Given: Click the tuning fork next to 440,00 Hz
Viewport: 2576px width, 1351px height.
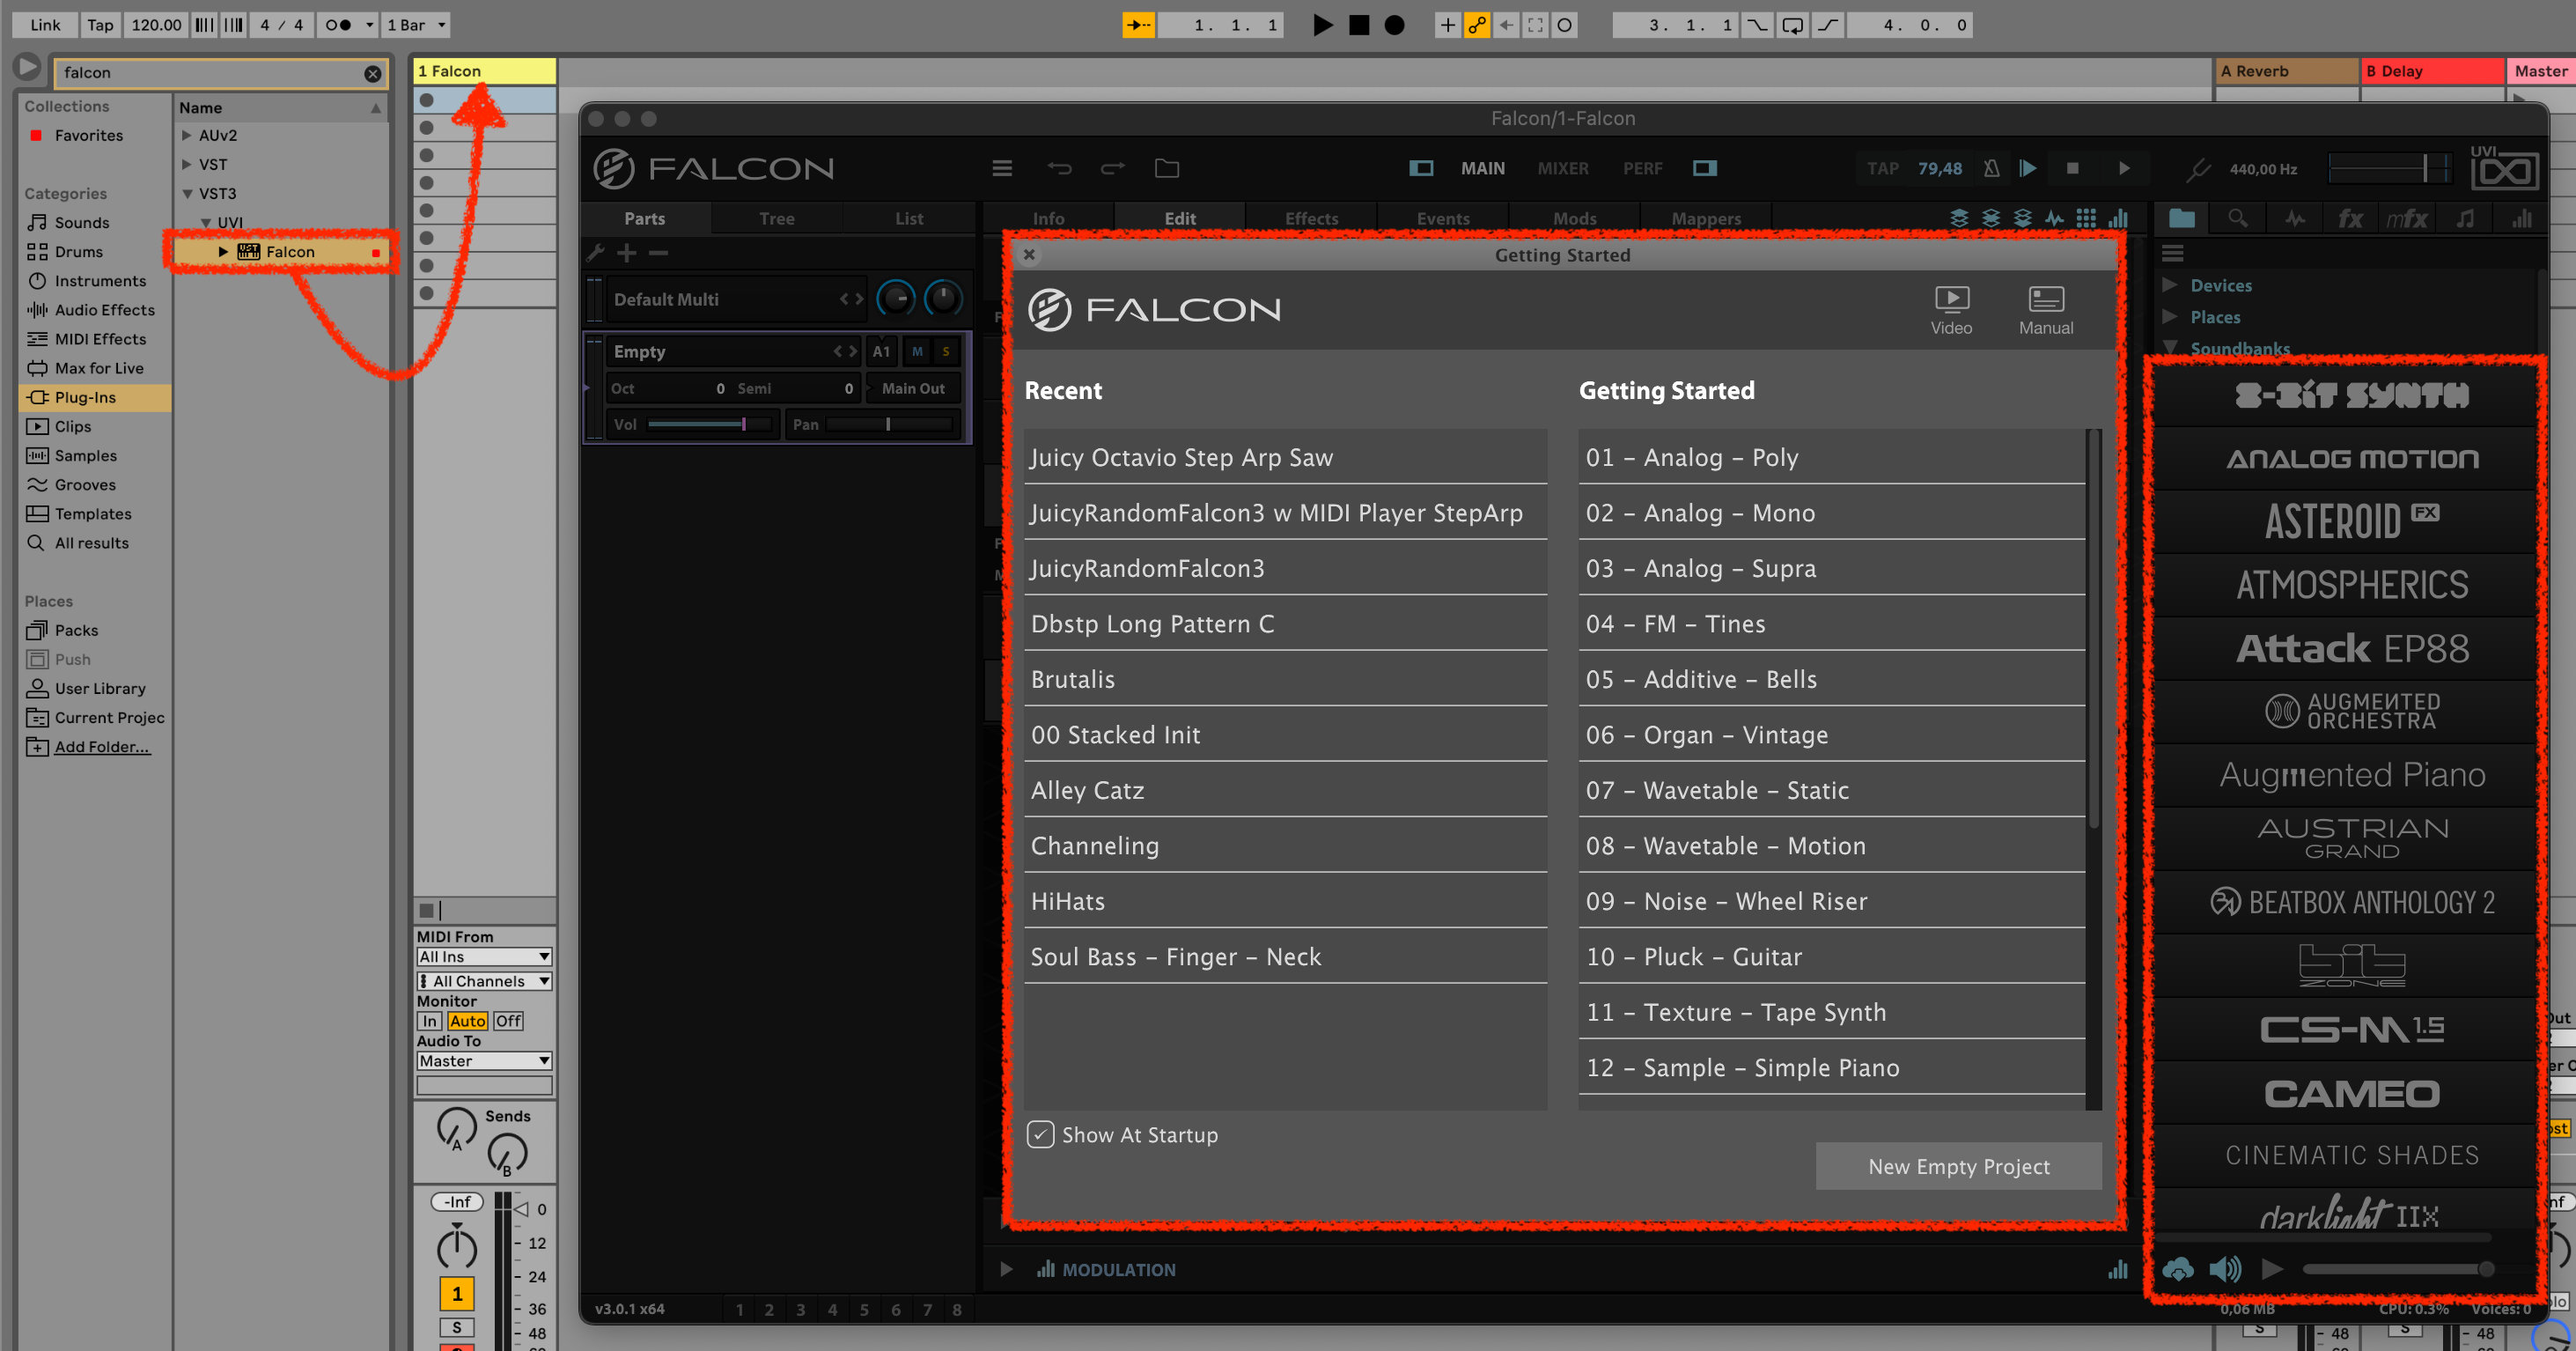Looking at the screenshot, I should [x=2197, y=168].
